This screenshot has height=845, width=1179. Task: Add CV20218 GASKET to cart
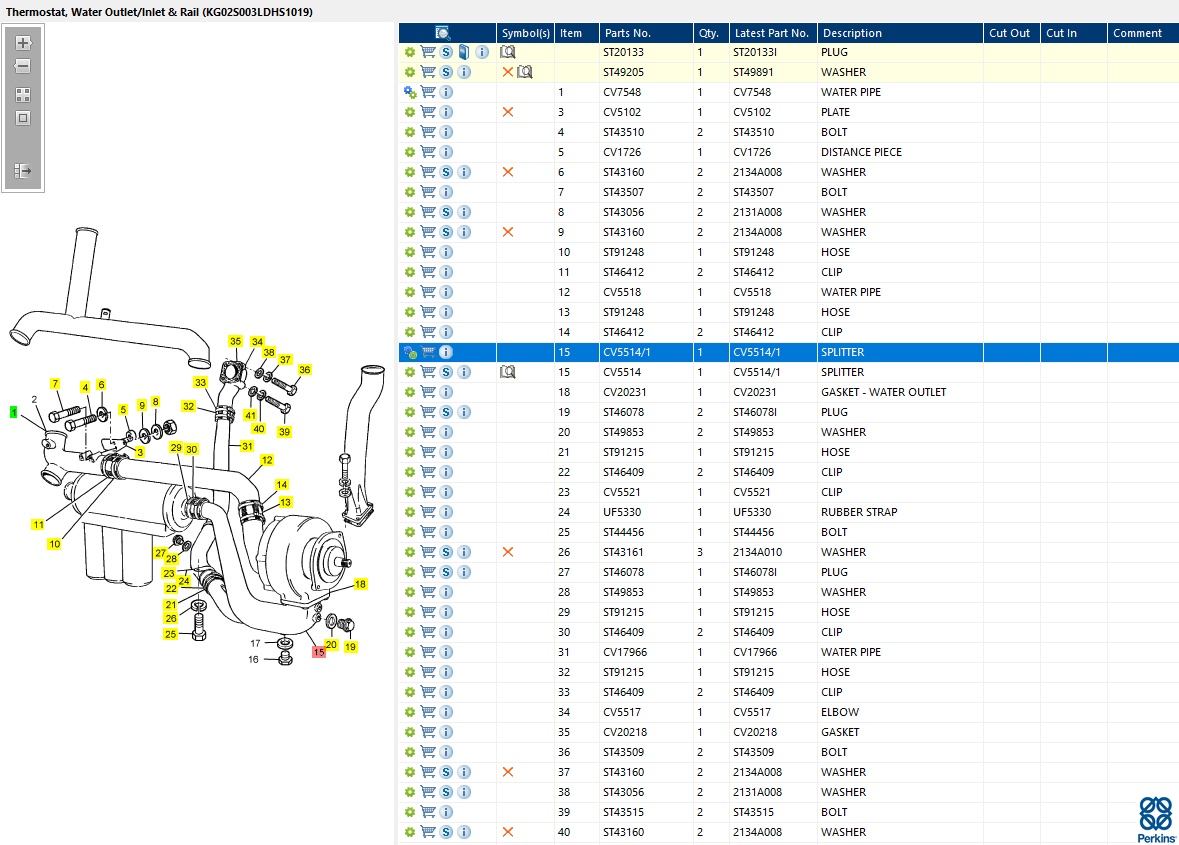(x=428, y=732)
